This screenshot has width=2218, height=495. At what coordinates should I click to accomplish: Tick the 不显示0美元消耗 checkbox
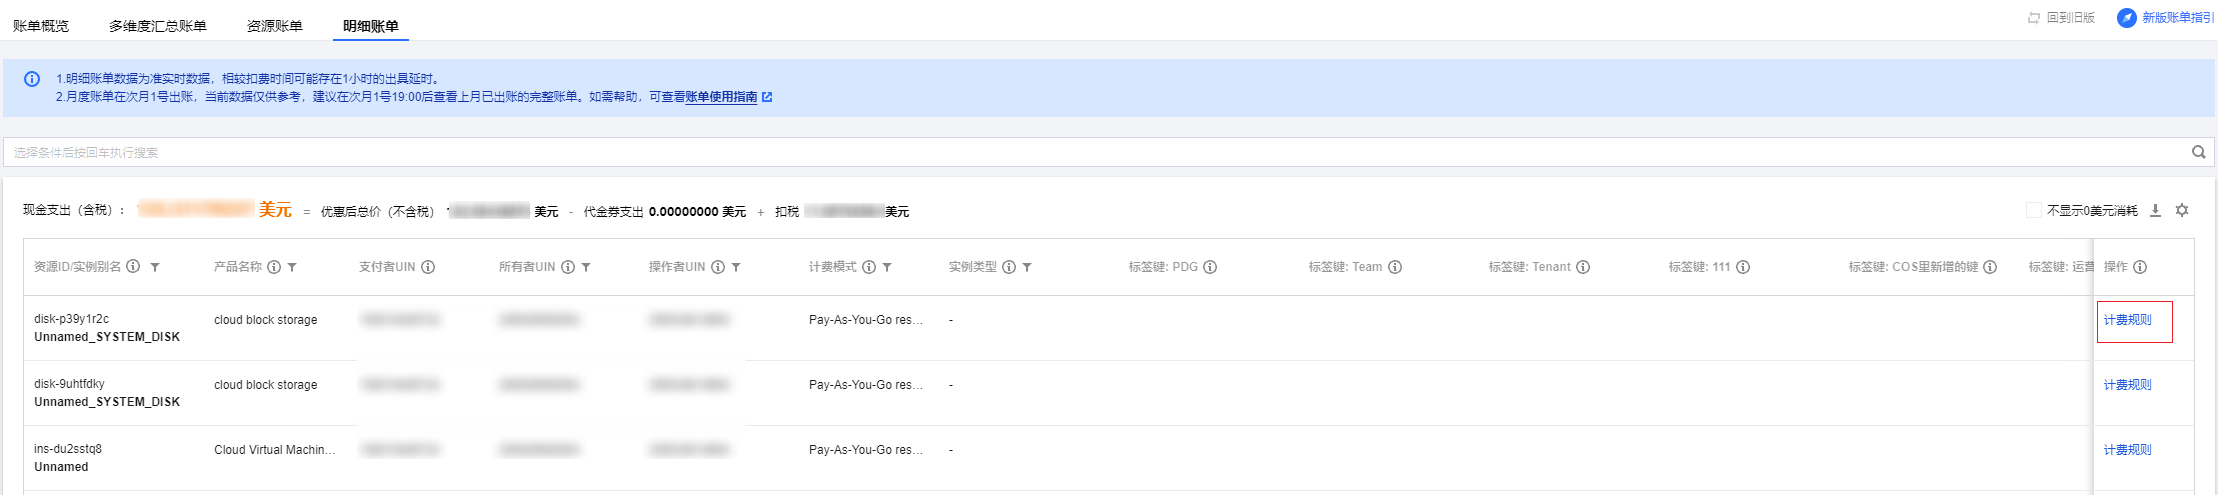[x=2033, y=210]
